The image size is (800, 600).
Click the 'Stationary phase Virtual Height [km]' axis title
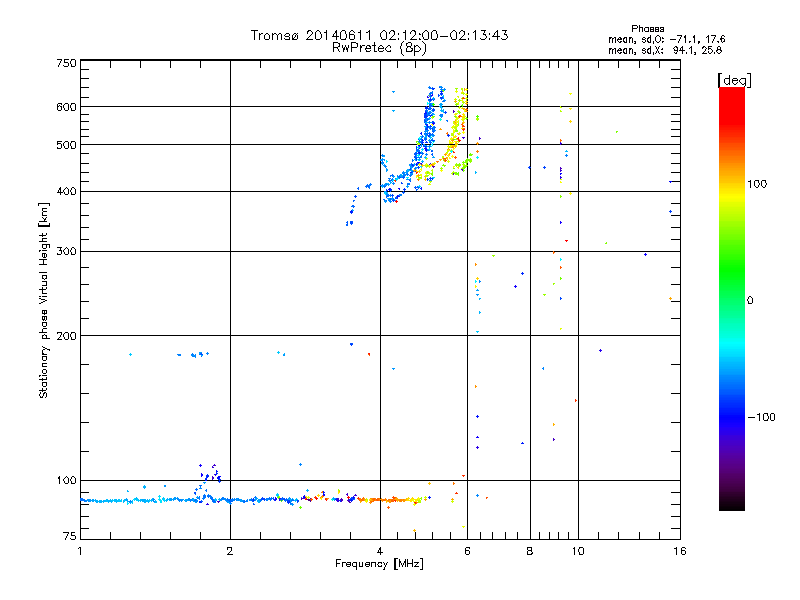pyautogui.click(x=44, y=300)
